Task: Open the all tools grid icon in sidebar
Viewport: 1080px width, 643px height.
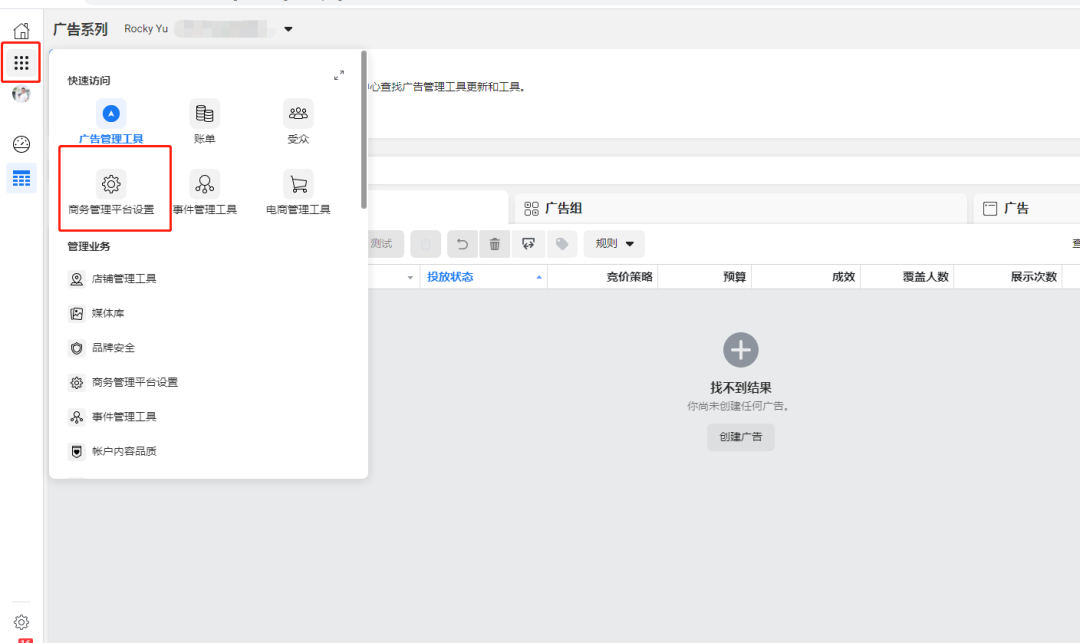Action: [21, 62]
